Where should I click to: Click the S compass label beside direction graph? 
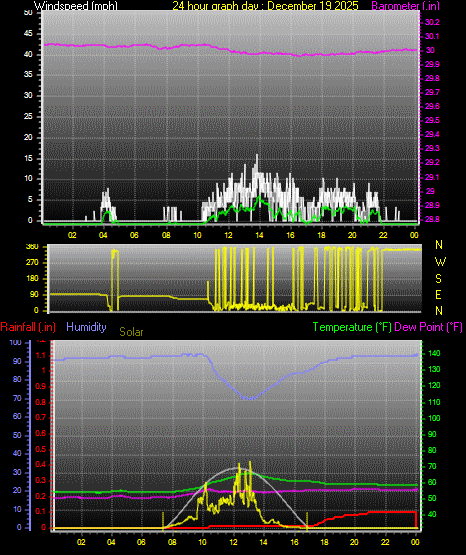pos(438,279)
